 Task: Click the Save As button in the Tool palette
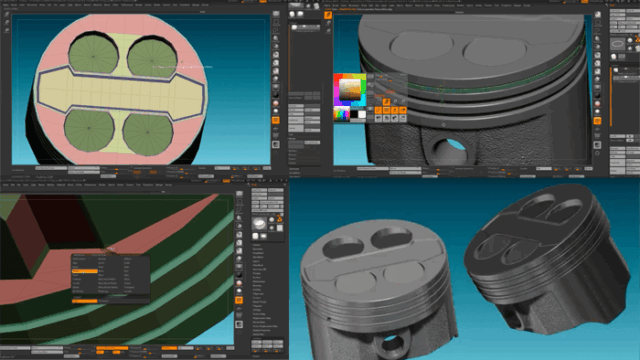click(276, 190)
